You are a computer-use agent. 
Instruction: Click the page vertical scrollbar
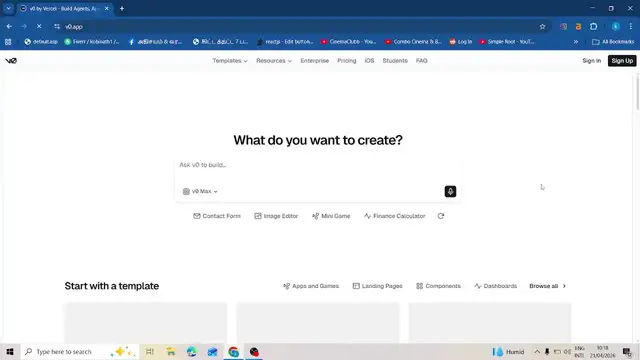click(x=637, y=92)
